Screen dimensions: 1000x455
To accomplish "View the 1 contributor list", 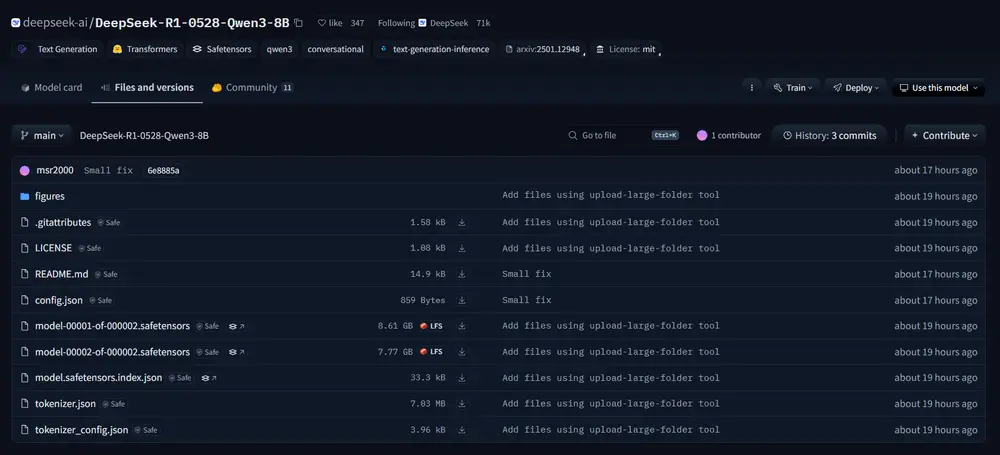I will pyautogui.click(x=729, y=135).
